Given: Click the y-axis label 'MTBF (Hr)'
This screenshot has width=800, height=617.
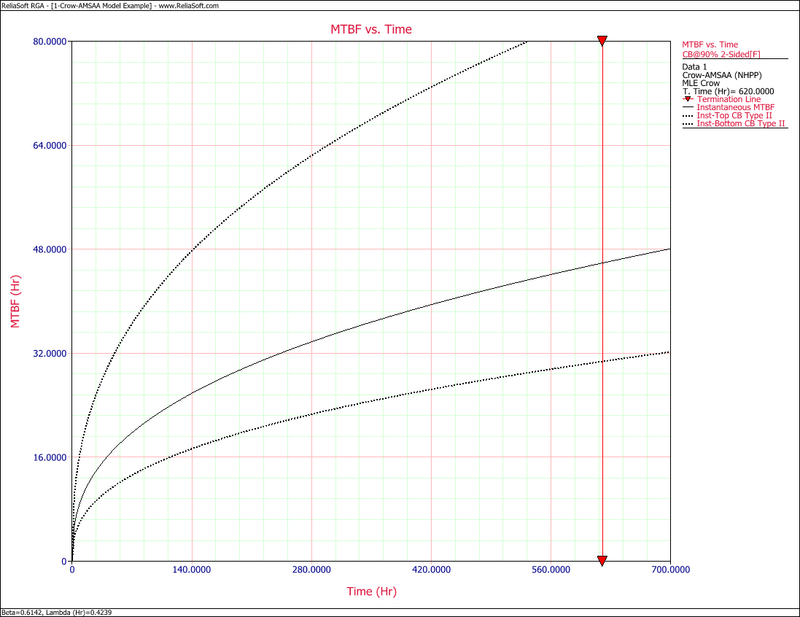Looking at the screenshot, I should coord(15,301).
